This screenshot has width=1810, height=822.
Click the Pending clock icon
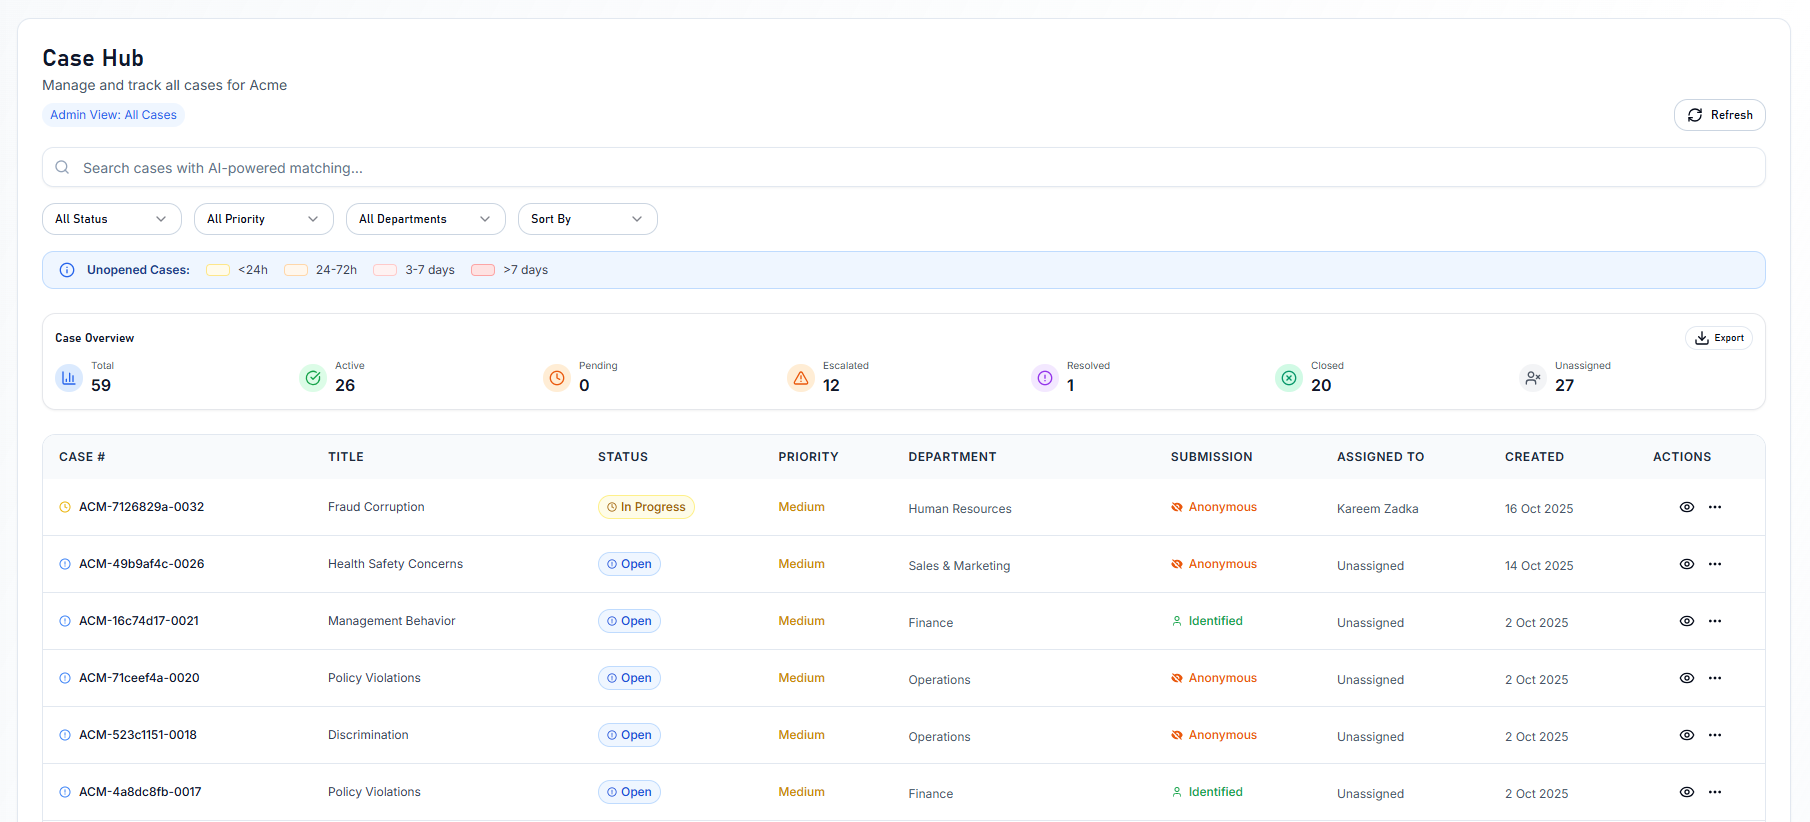[x=557, y=378]
